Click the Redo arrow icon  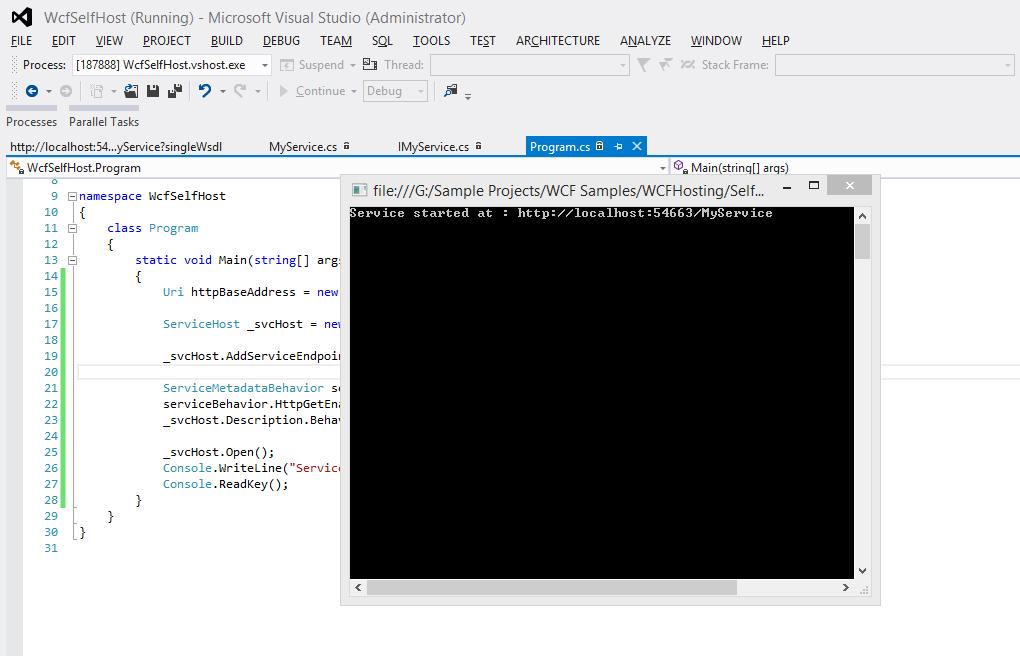[240, 90]
